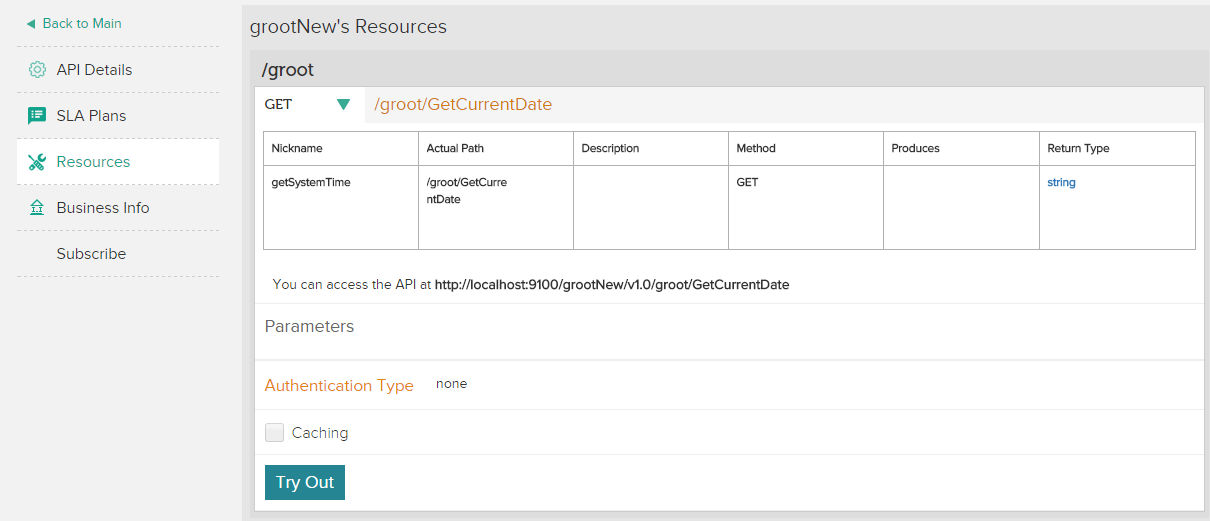Click the string return type link
1210x521 pixels.
[x=1061, y=183]
